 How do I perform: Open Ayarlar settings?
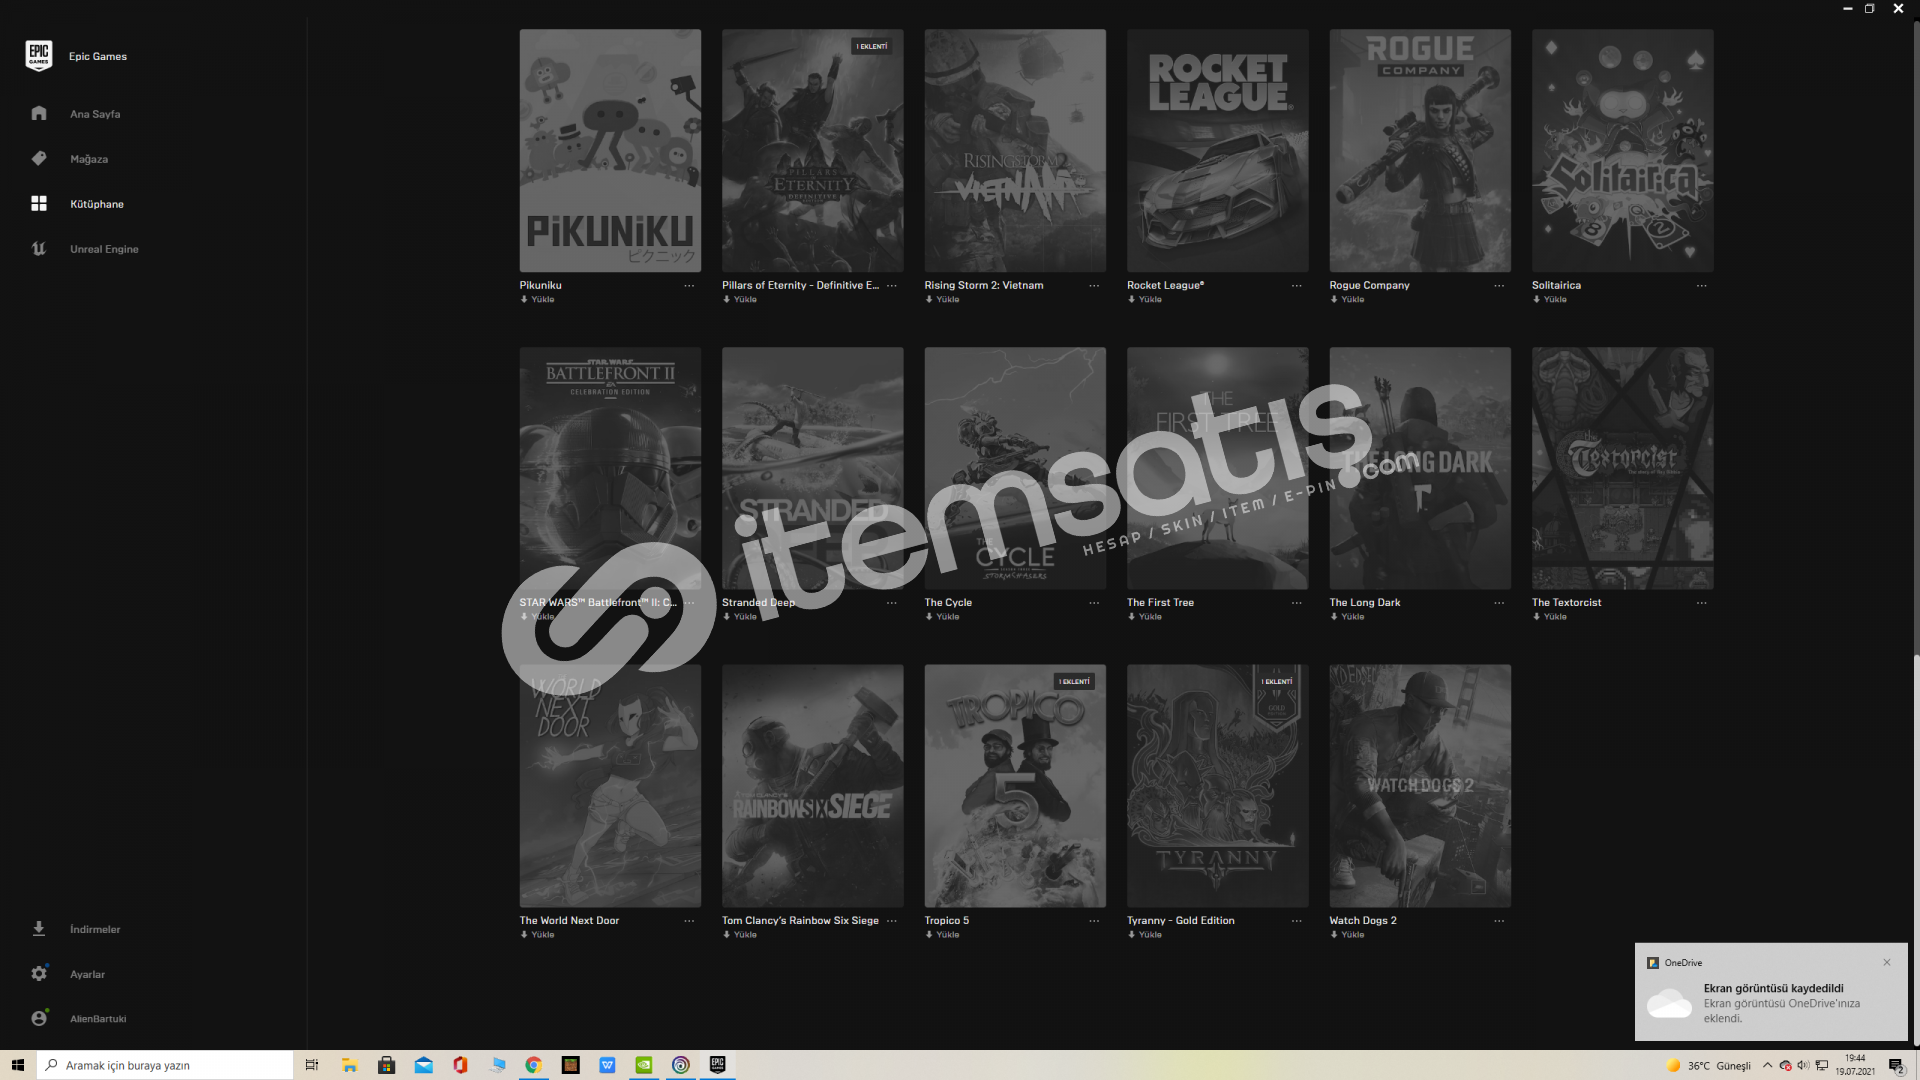[87, 974]
